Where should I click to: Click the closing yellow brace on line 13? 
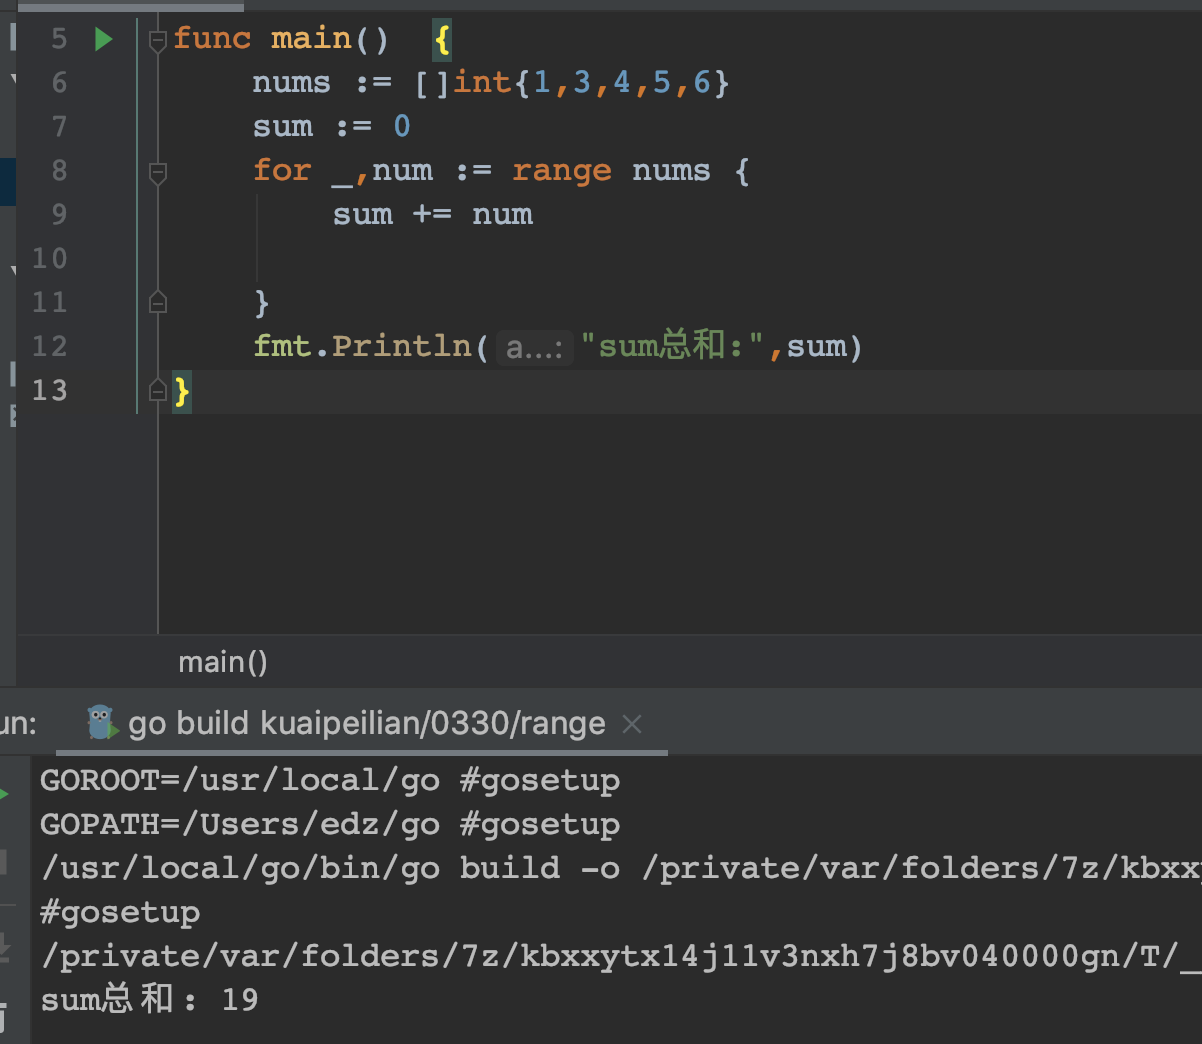[x=181, y=390]
